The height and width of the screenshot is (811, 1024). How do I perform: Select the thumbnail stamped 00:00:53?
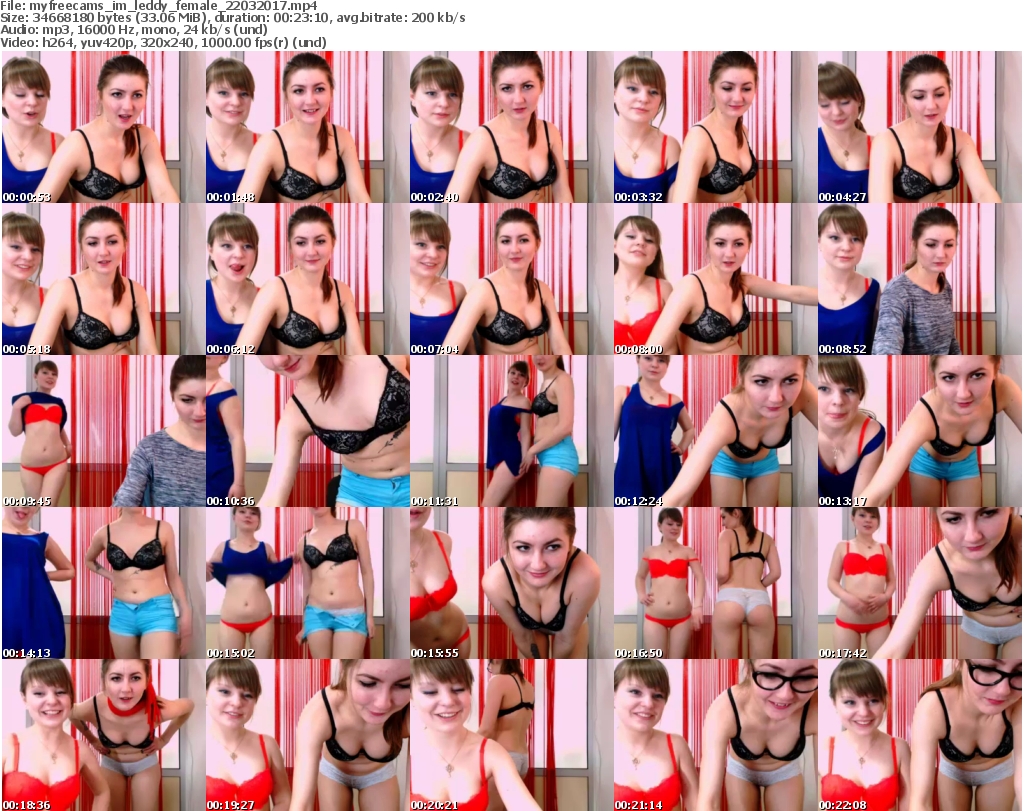[x=103, y=127]
